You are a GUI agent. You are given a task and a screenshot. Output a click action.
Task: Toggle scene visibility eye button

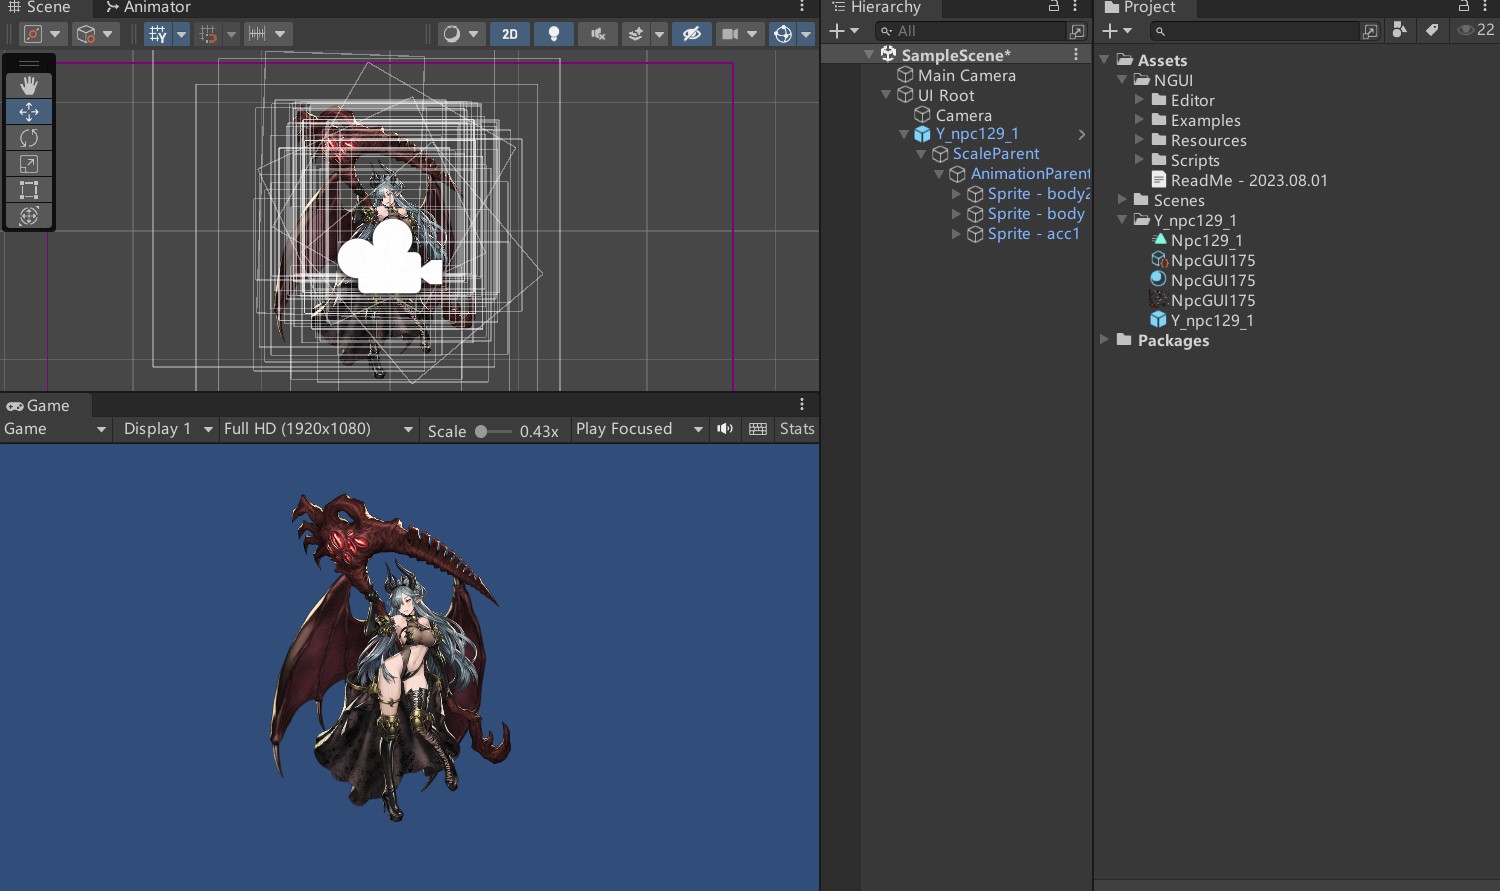click(x=692, y=34)
